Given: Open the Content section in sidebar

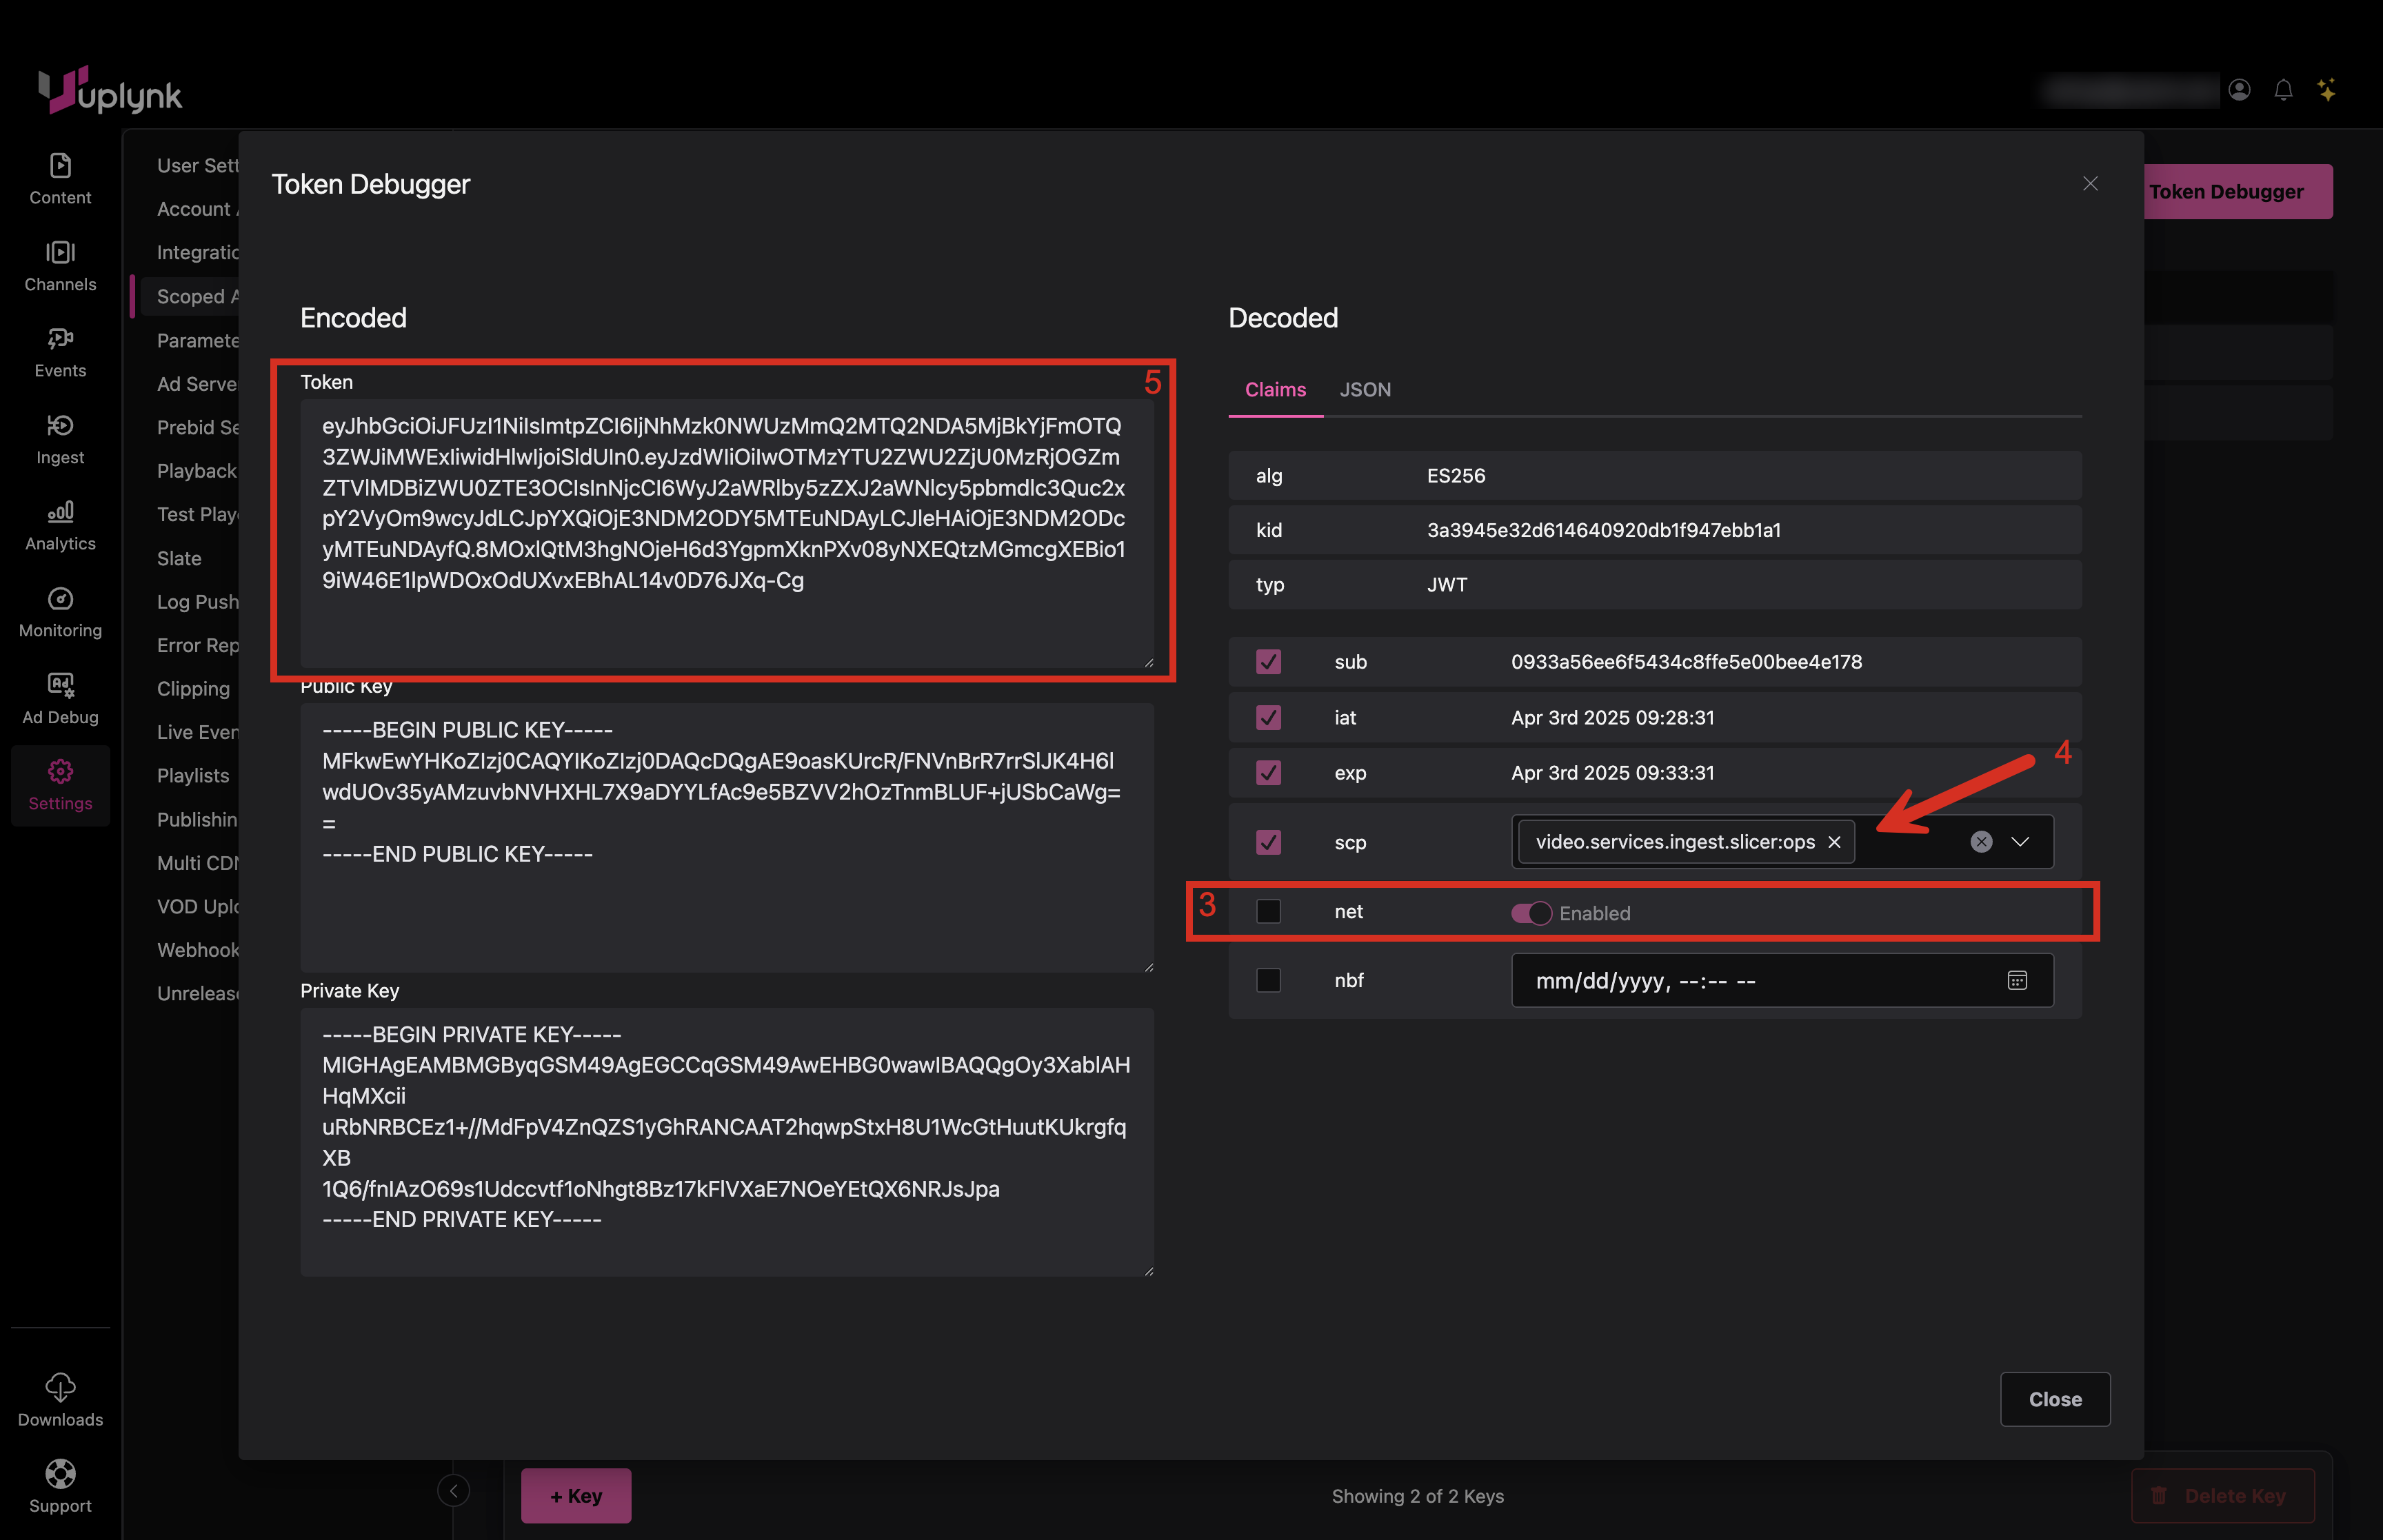Looking at the screenshot, I should [60, 178].
